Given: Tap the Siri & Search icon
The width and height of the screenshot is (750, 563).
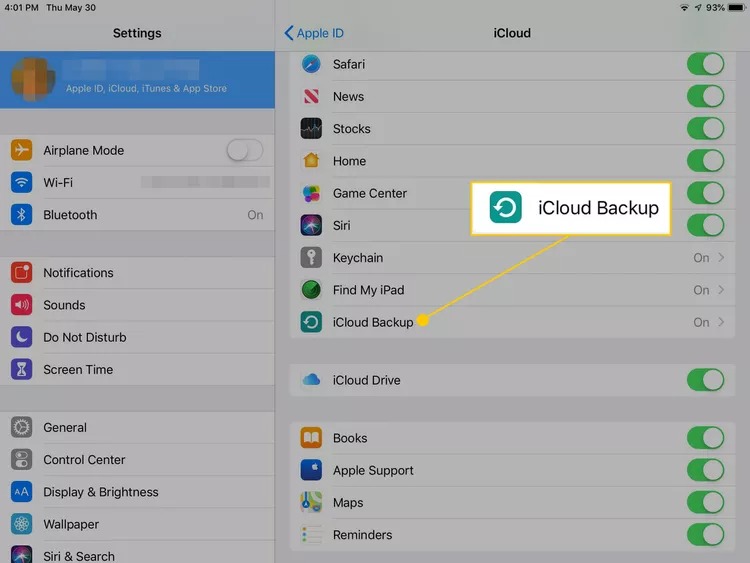Looking at the screenshot, I should (22, 554).
